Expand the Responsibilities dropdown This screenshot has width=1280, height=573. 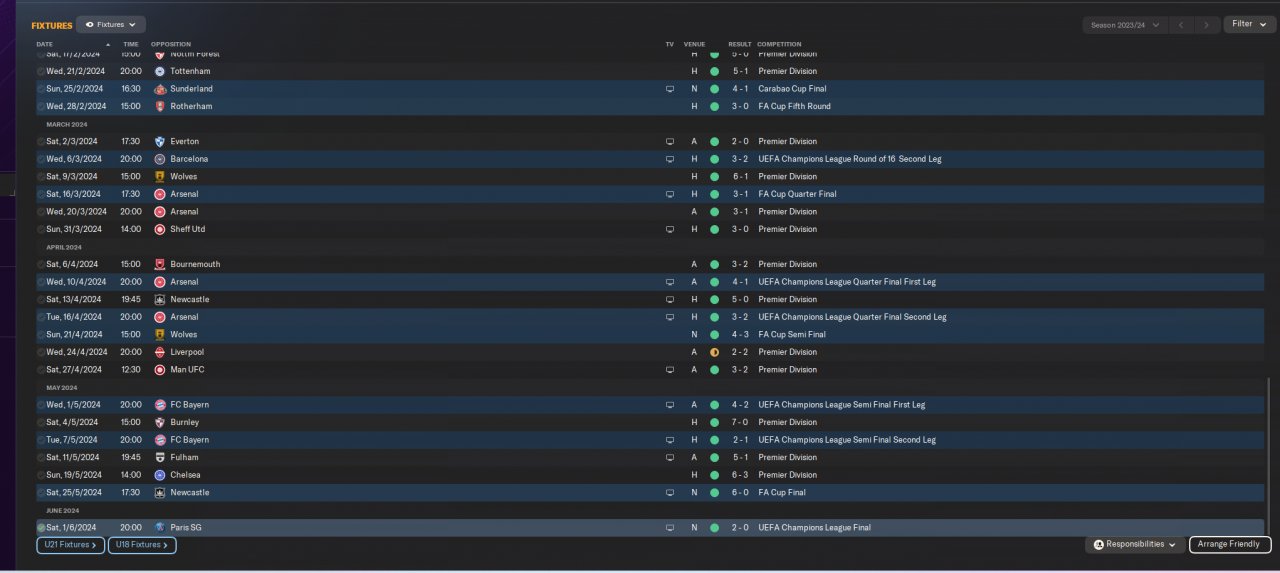coord(1134,545)
